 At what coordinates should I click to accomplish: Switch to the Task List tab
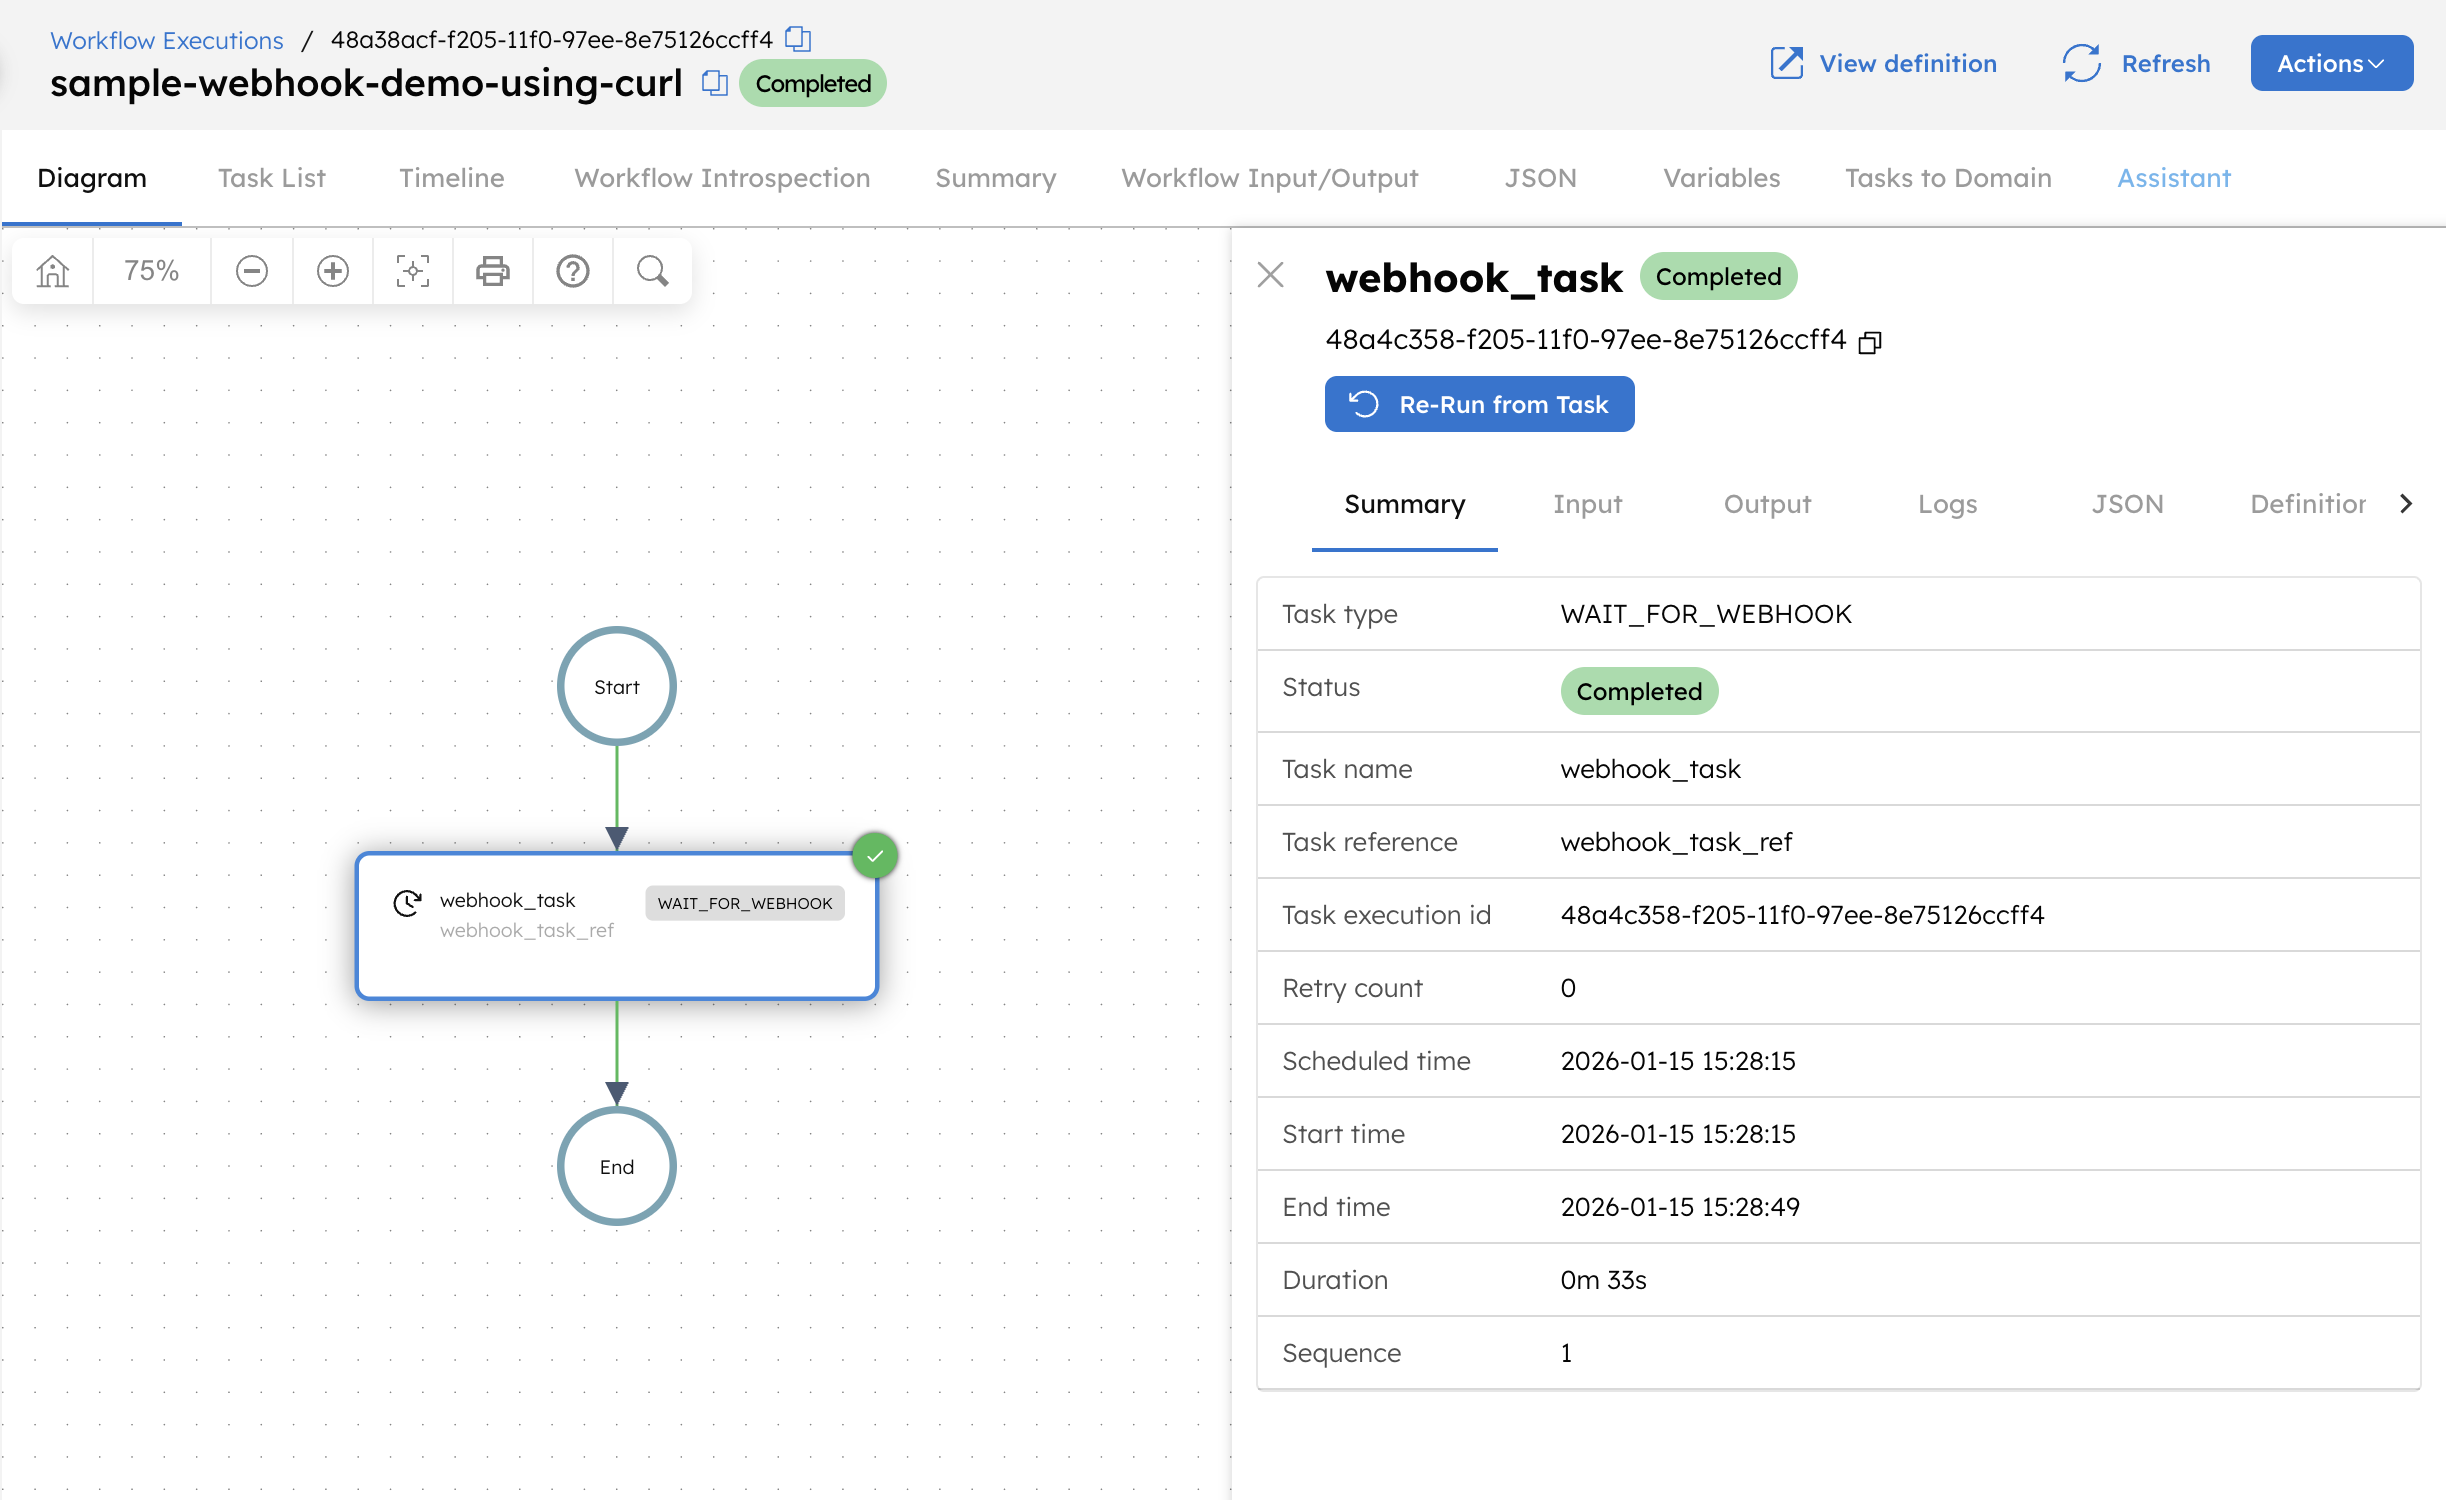point(272,178)
